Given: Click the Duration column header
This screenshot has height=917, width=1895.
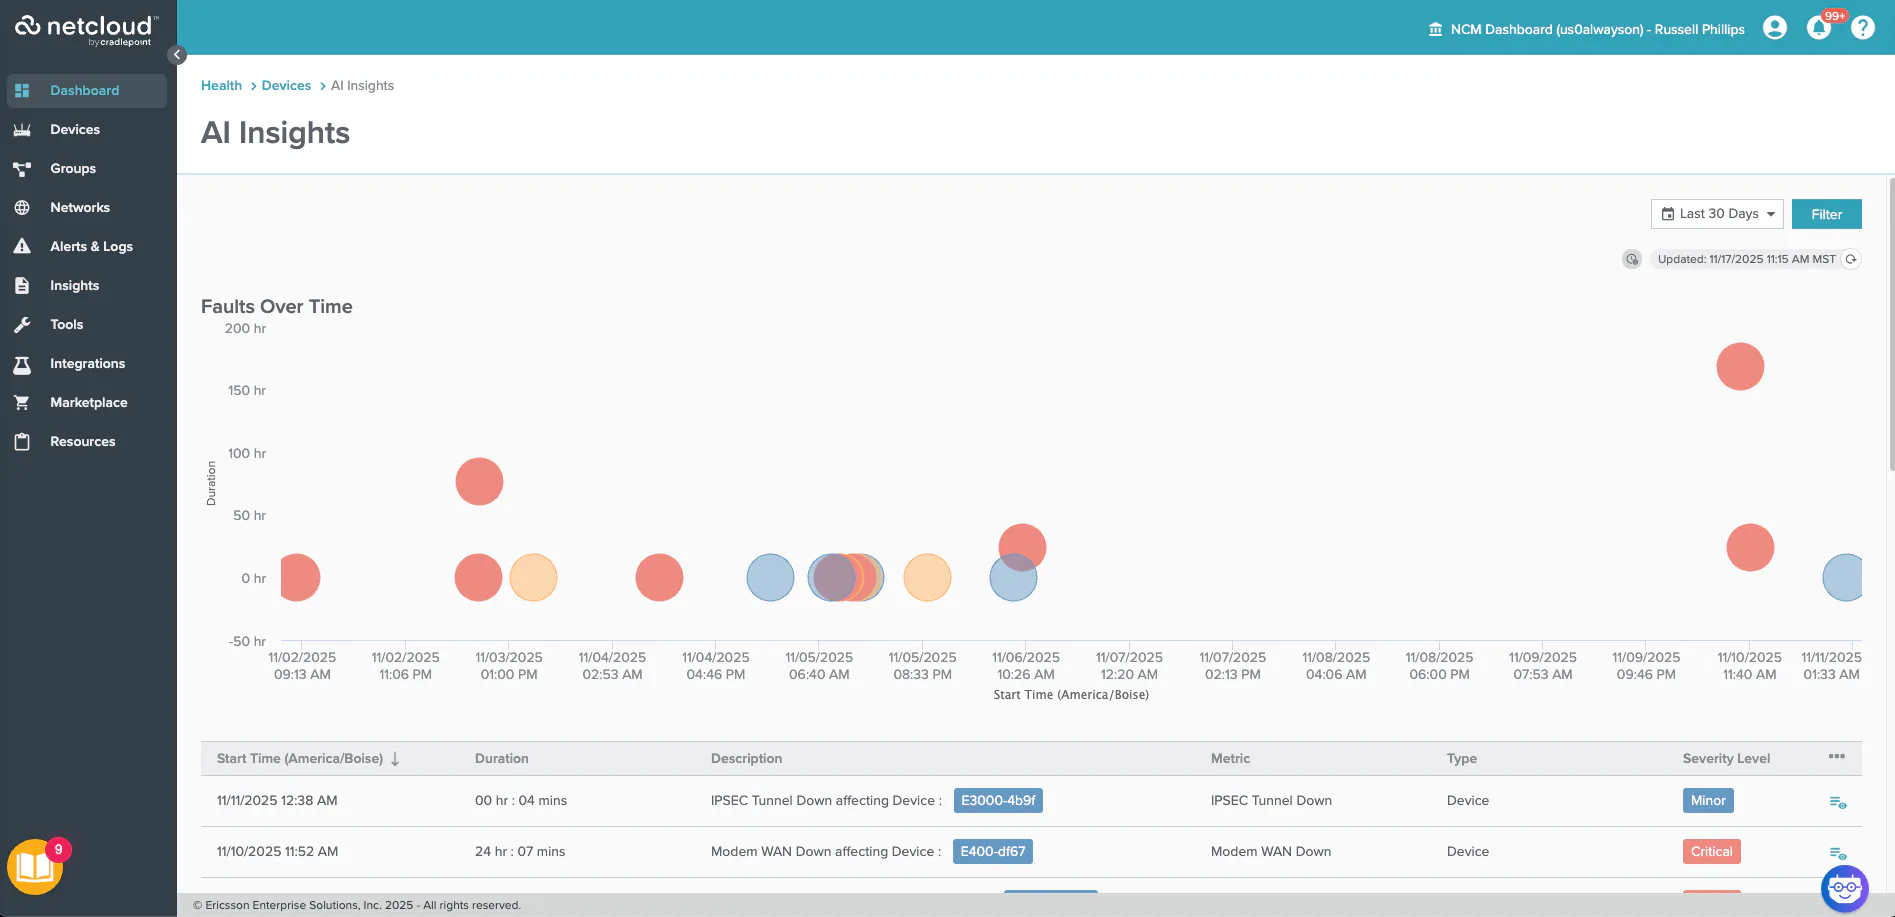Looking at the screenshot, I should click(x=501, y=758).
